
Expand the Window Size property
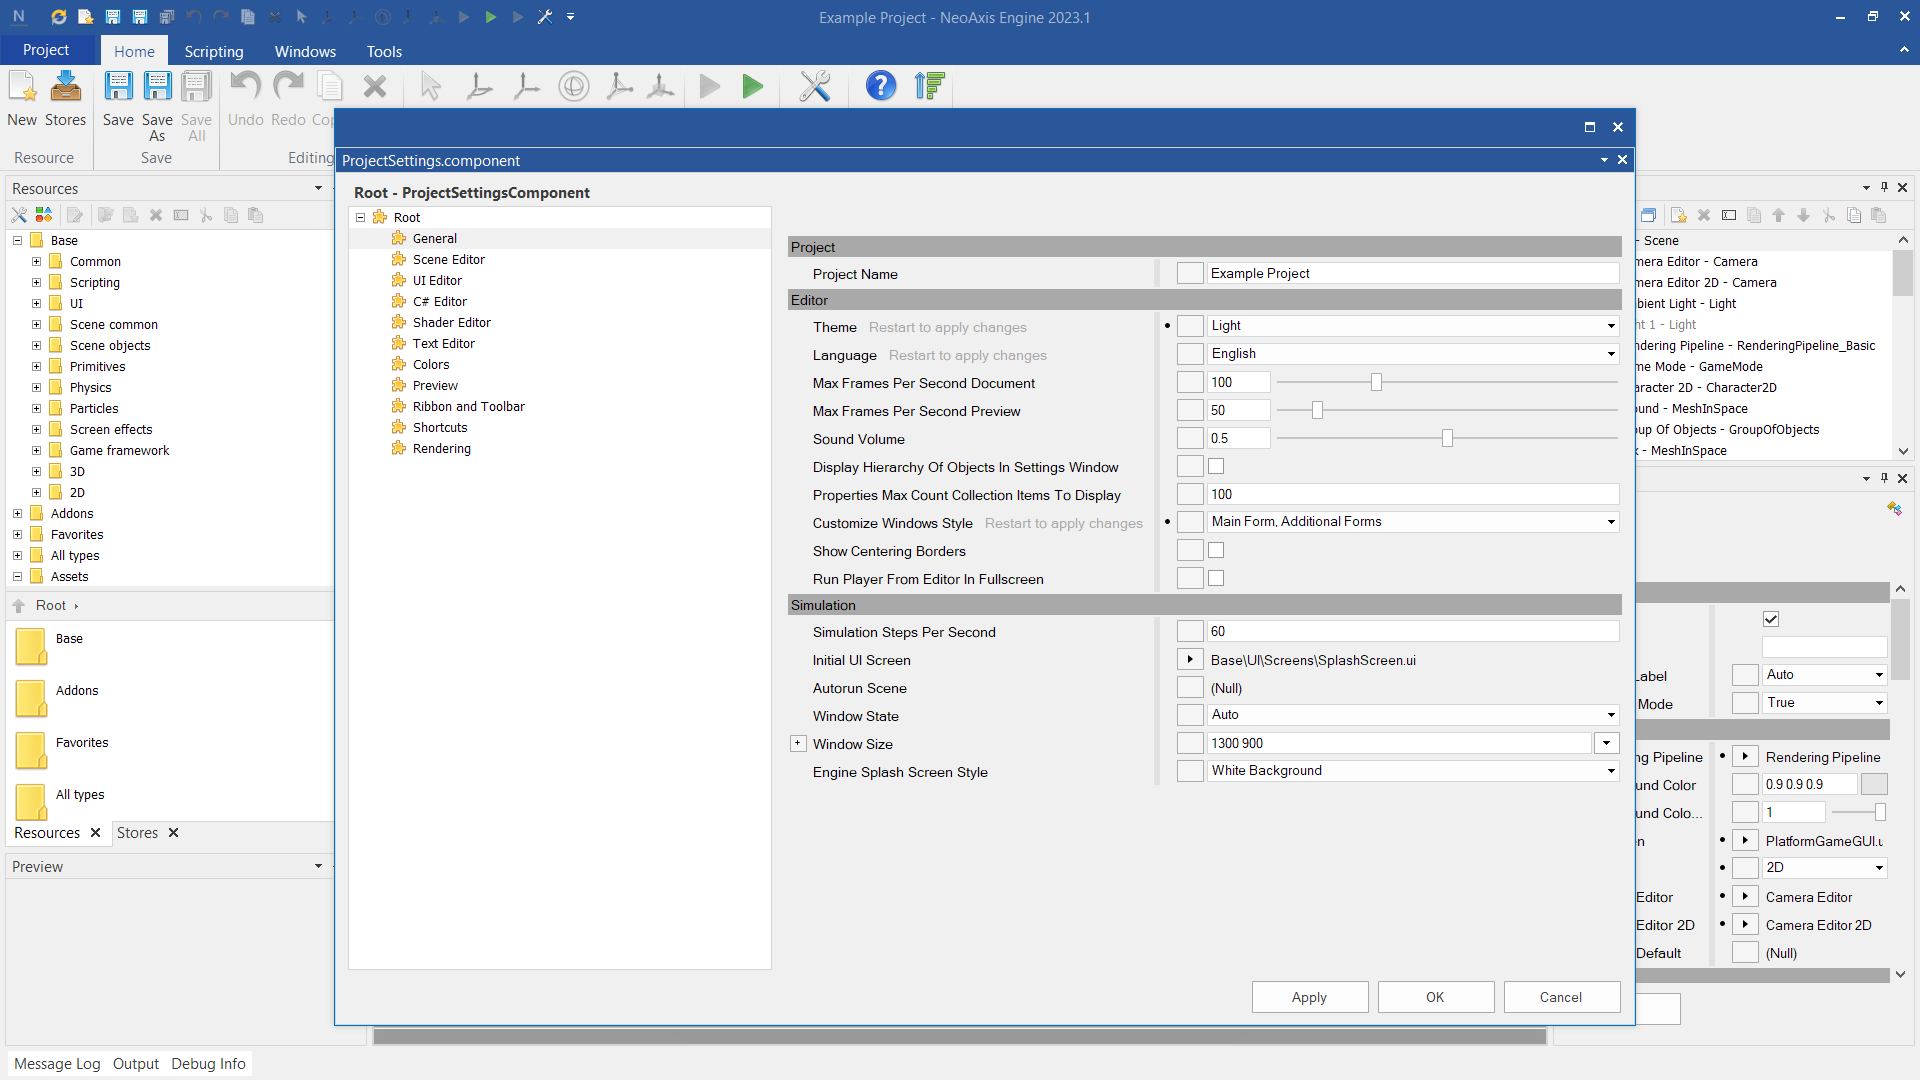coord(798,743)
